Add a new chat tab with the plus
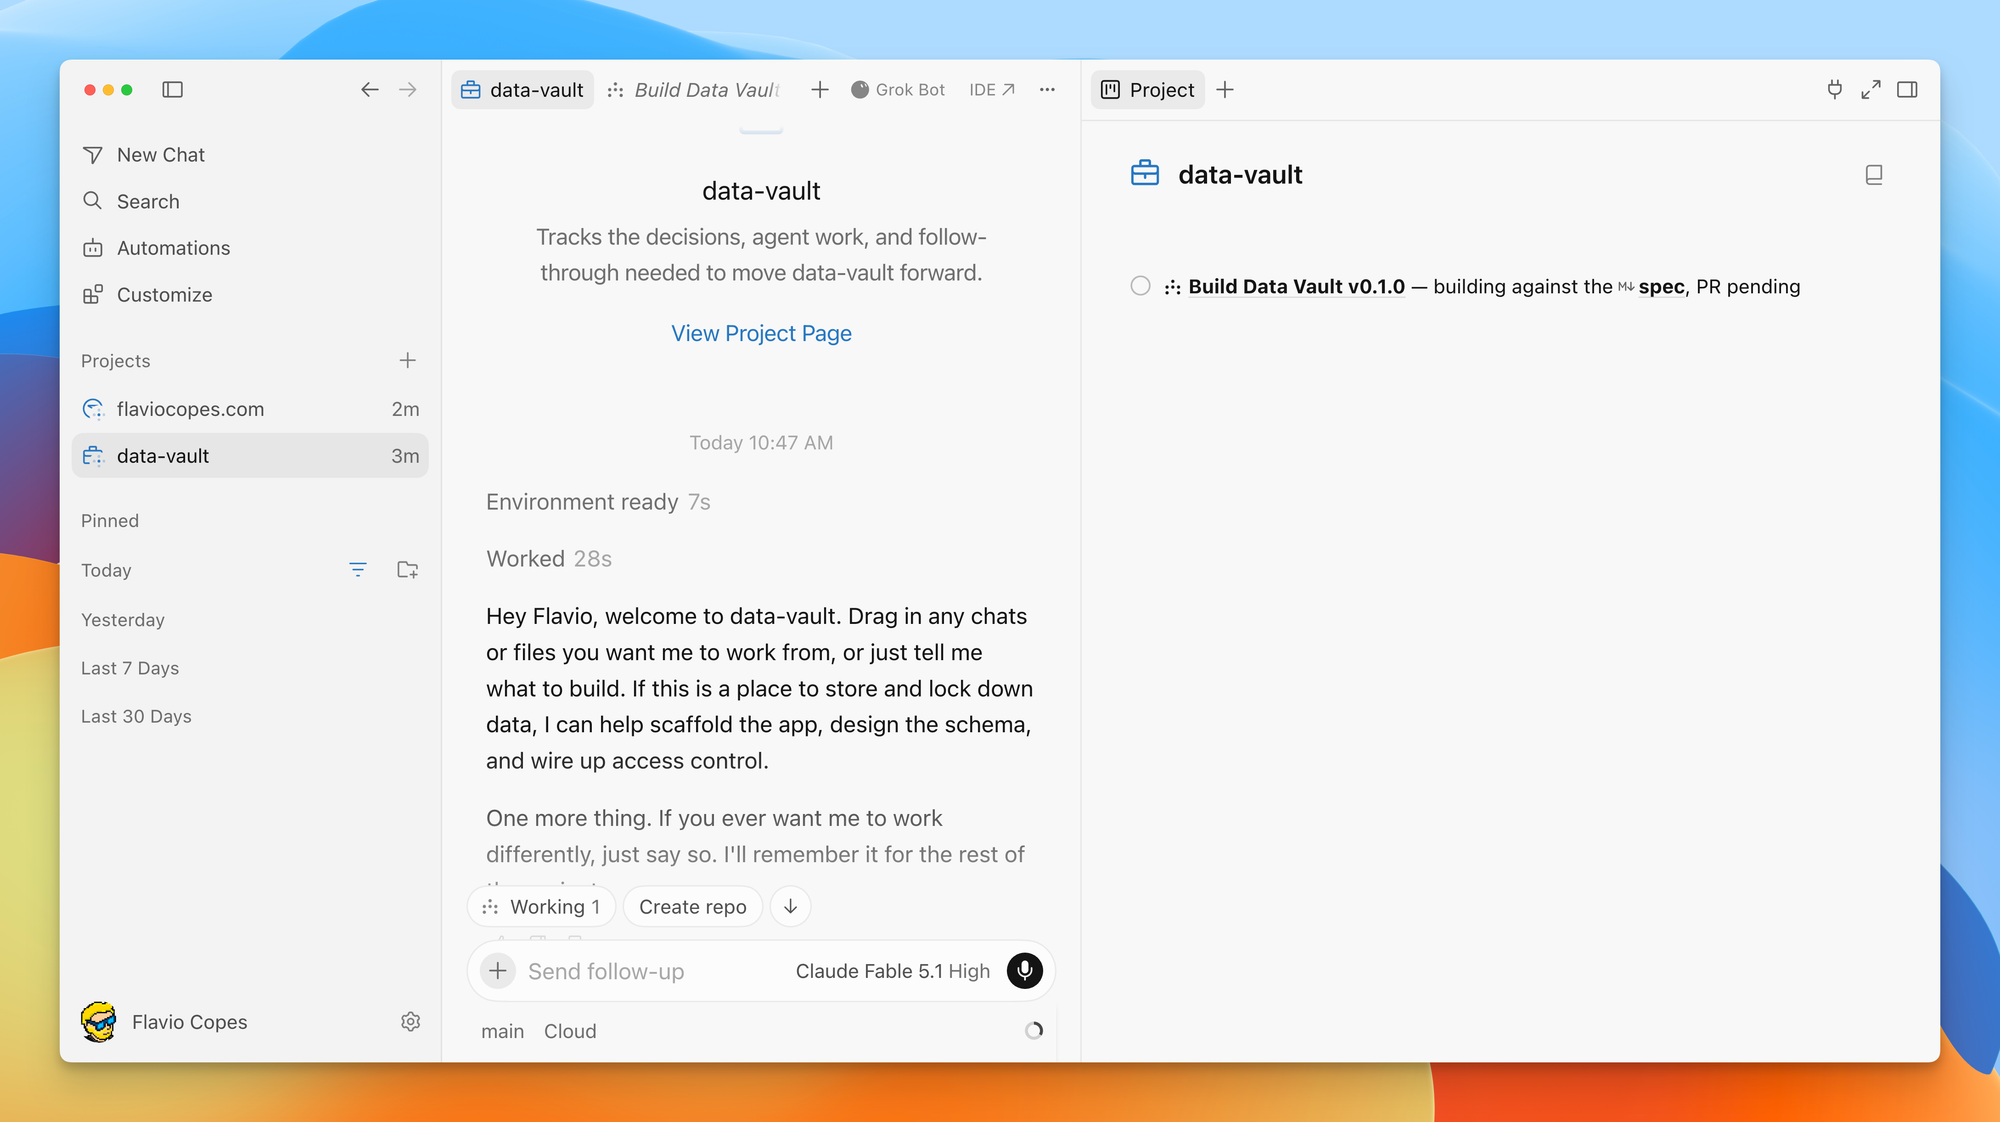This screenshot has width=2000, height=1122. (x=820, y=90)
